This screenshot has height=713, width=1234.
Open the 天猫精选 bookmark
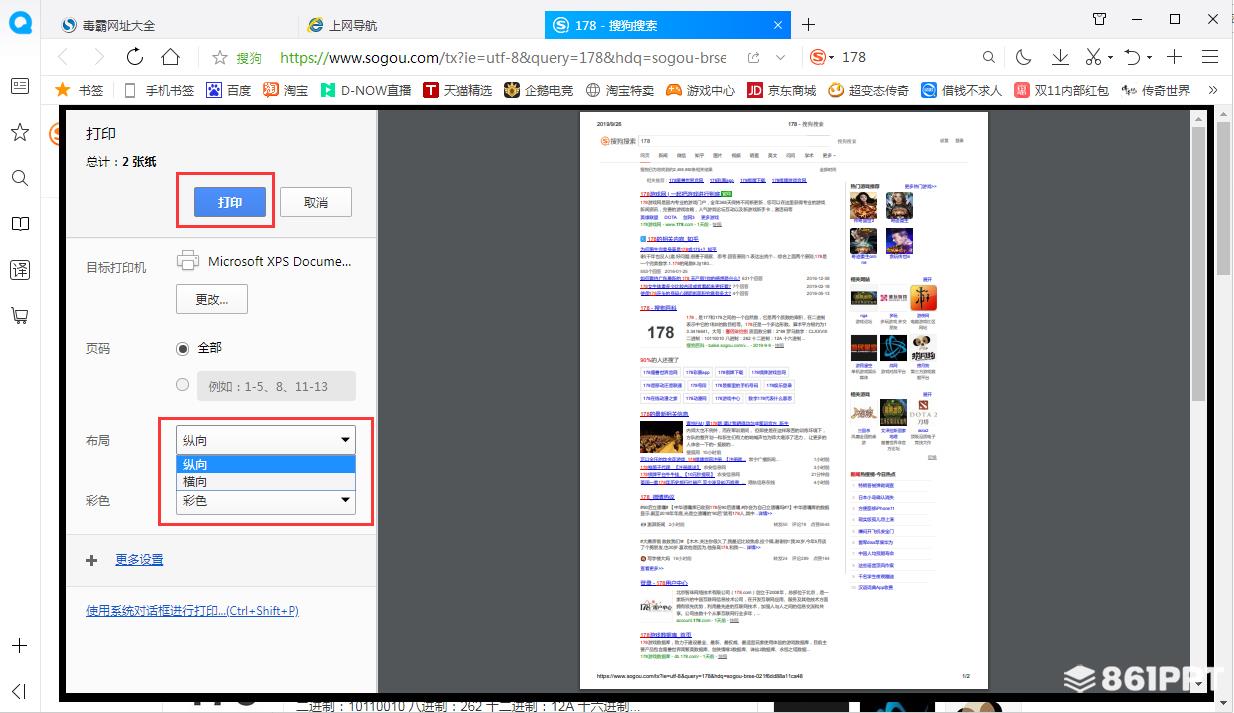tap(458, 90)
